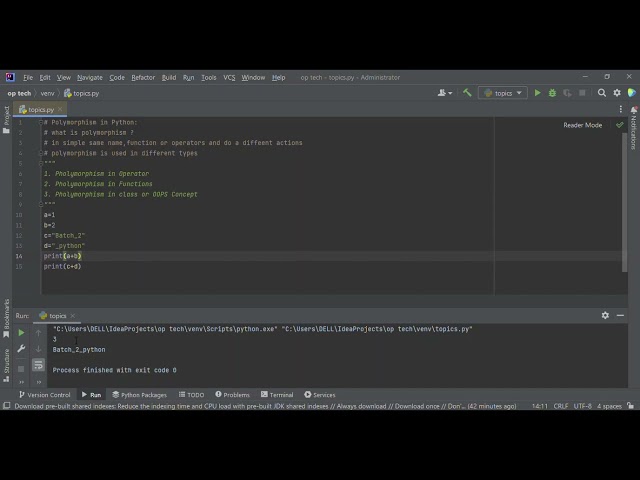Screen dimensions: 640x480
Task: Open the Refactor menu
Action: [x=143, y=77]
